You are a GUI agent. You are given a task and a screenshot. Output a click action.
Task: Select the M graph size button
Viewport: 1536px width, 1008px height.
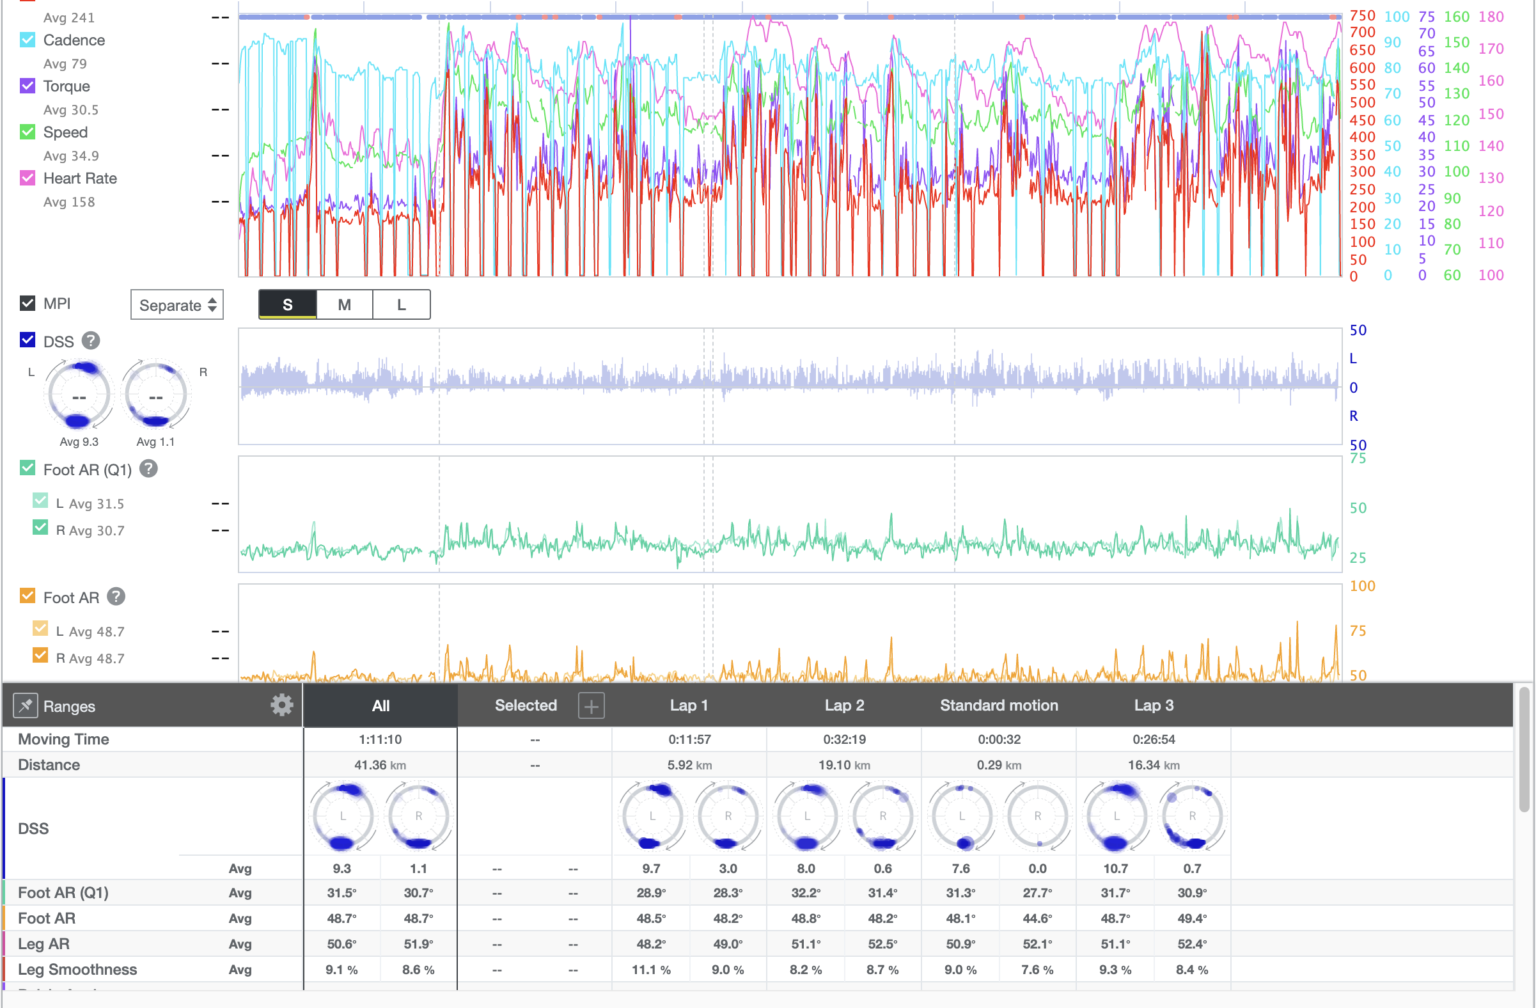(344, 305)
